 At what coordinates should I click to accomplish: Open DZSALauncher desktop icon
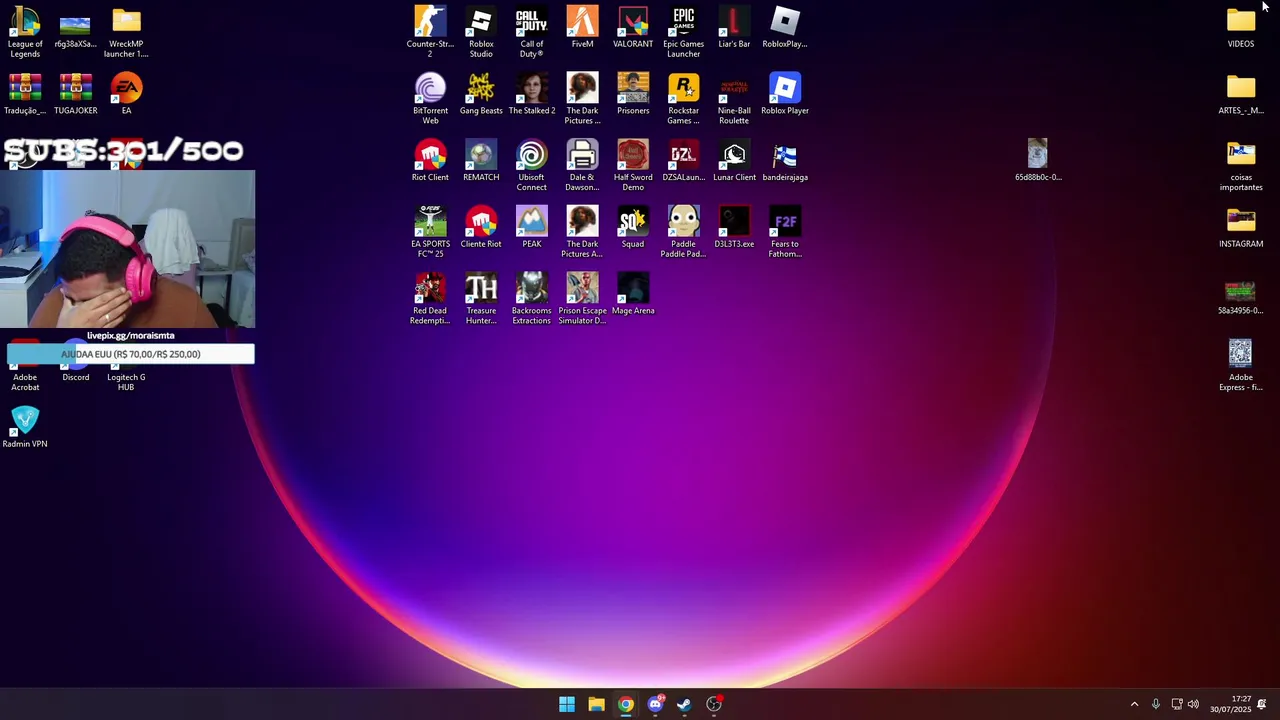(x=683, y=160)
